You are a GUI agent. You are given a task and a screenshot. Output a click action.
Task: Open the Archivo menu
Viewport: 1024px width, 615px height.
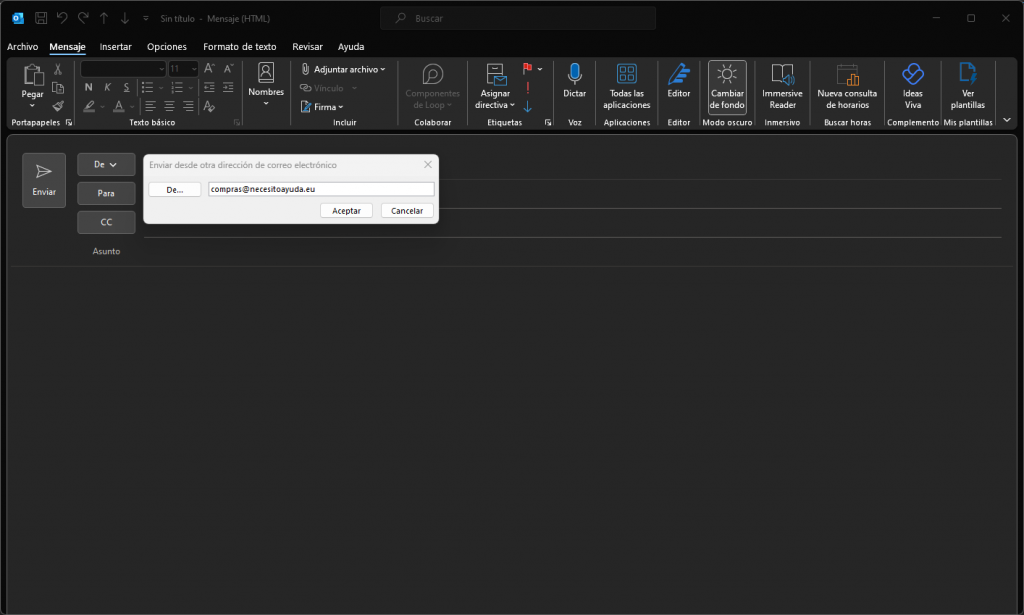[x=23, y=47]
